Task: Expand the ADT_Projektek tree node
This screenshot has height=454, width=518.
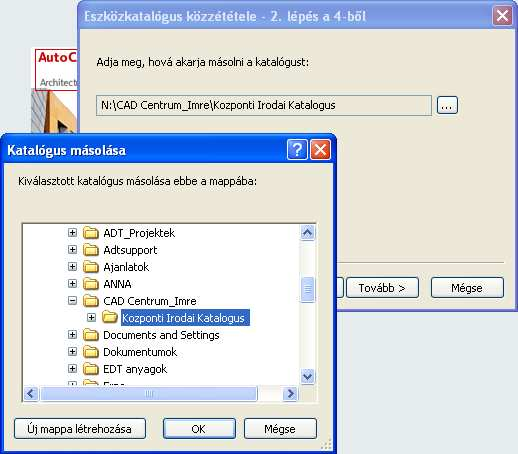Action: point(72,232)
